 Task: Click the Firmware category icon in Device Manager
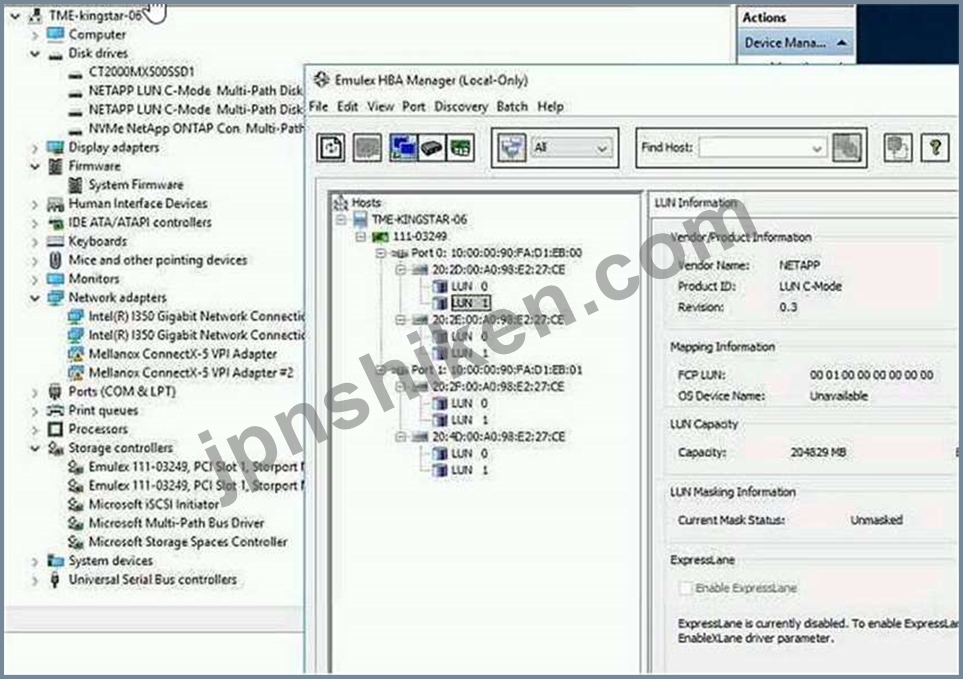point(55,166)
